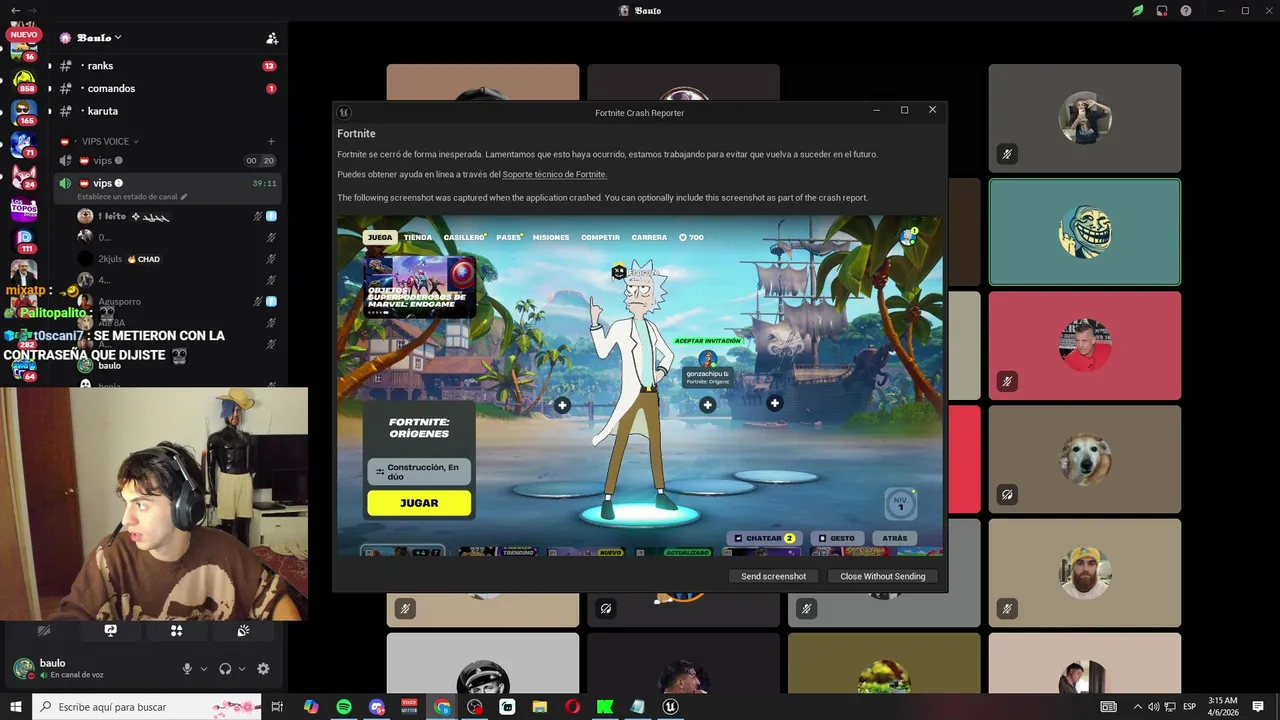Select the dog avatar participant tile
The image size is (1280, 720).
tap(1085, 459)
